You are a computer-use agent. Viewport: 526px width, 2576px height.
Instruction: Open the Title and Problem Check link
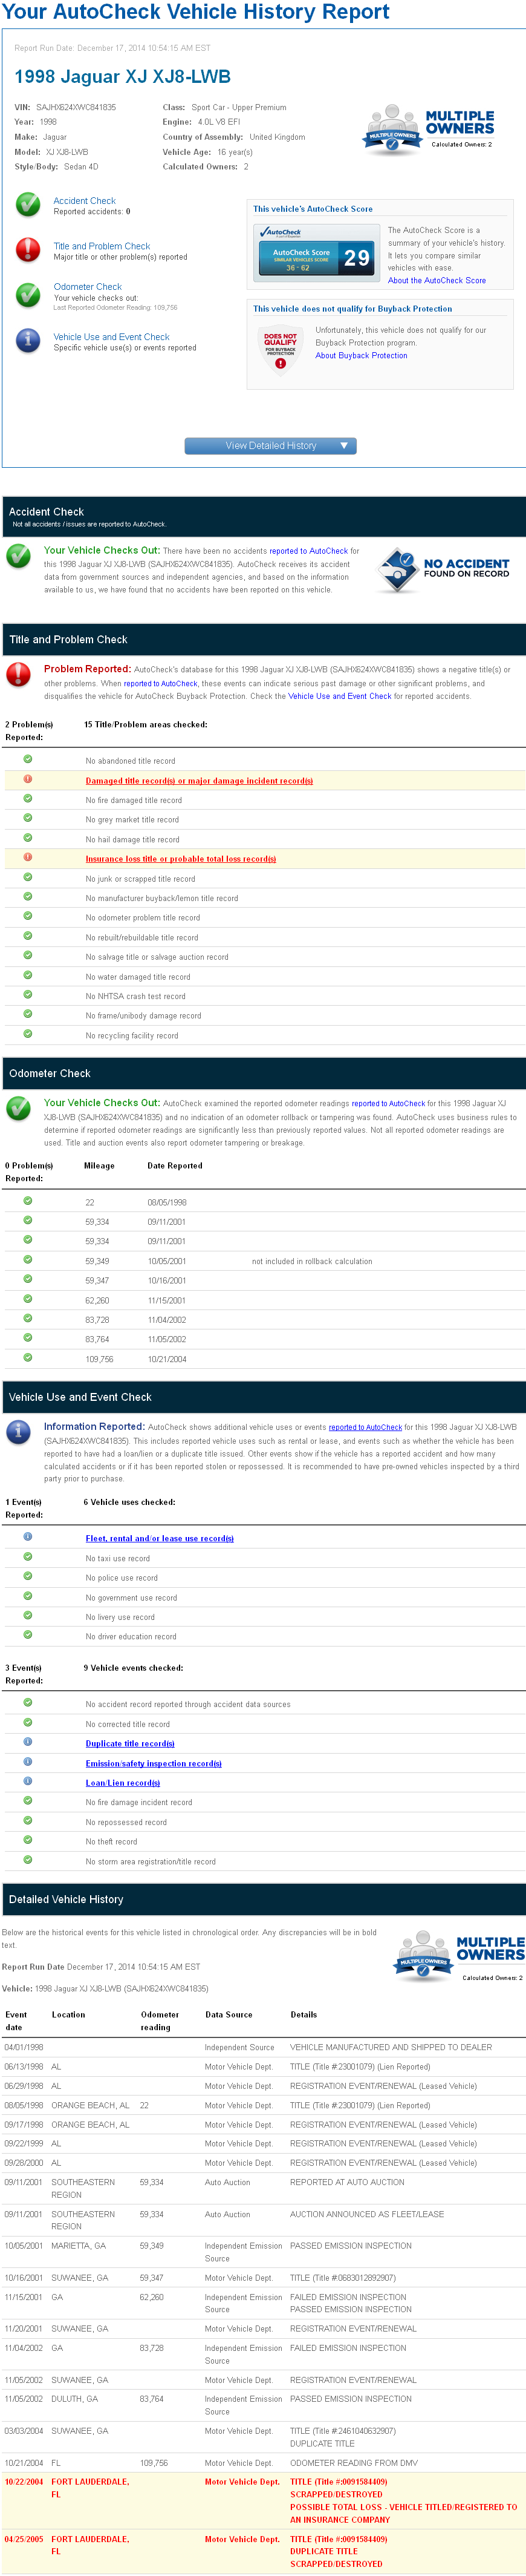102,246
